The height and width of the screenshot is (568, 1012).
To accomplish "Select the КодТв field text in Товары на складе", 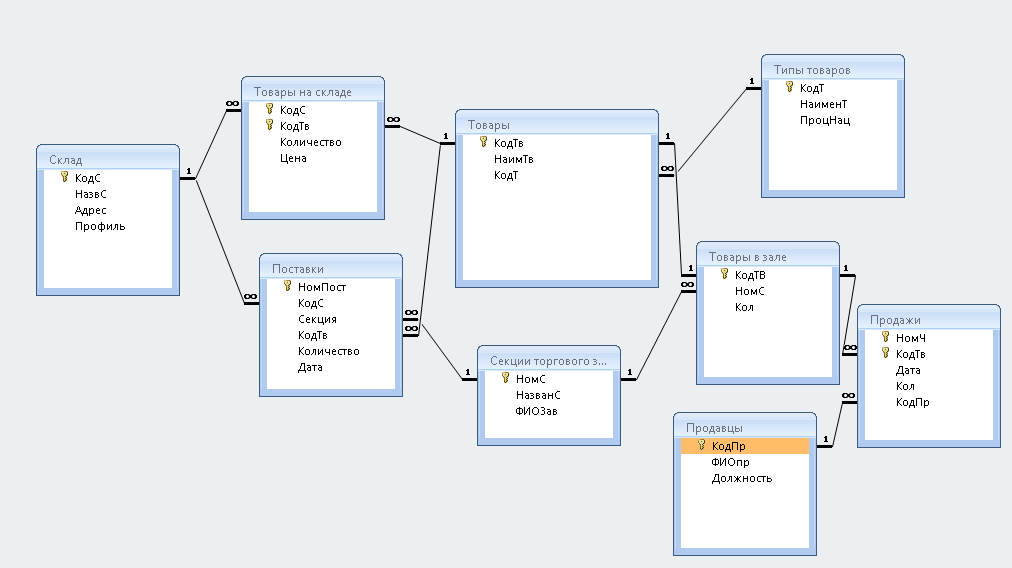I will pos(294,127).
